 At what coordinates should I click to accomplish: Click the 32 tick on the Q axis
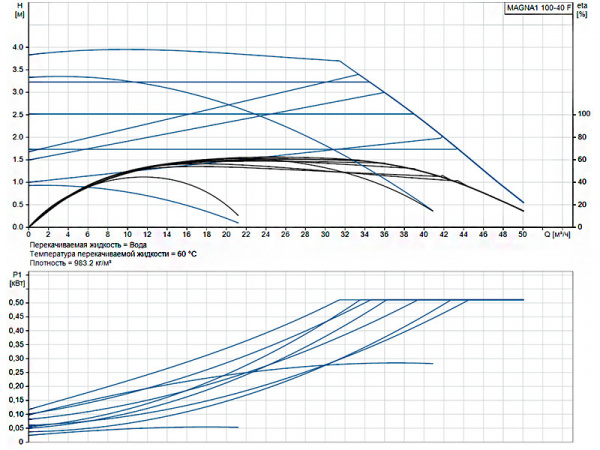point(345,235)
